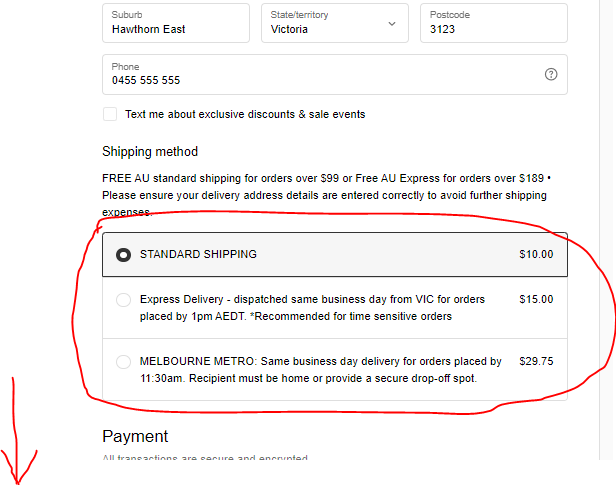Screen dimensions: 616x485
Task: Click into the Suburb field with Hawthorn East
Action: 176,23
